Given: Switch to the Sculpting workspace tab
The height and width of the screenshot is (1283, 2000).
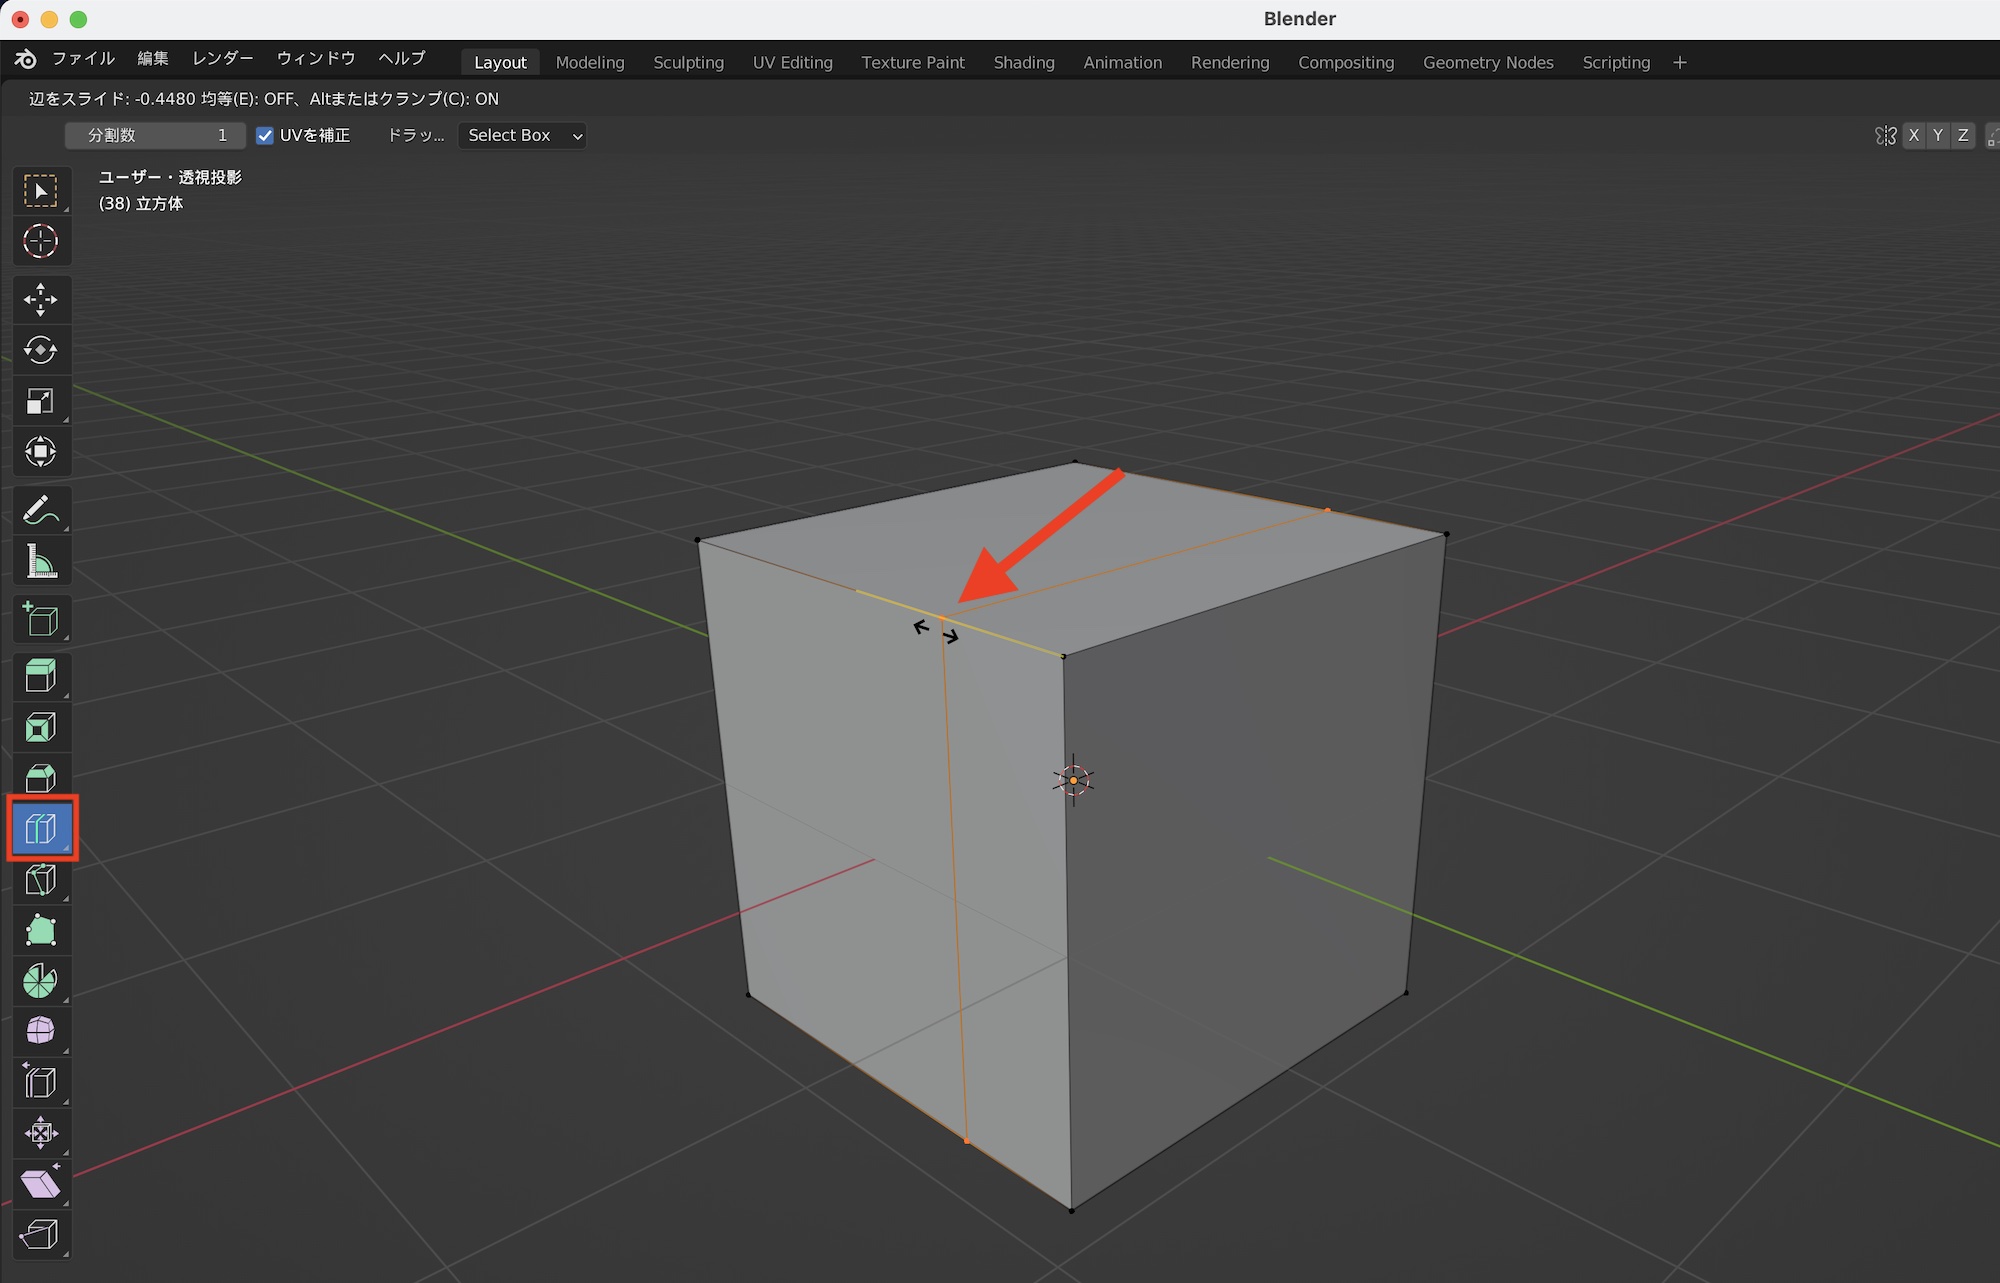Looking at the screenshot, I should coord(688,63).
